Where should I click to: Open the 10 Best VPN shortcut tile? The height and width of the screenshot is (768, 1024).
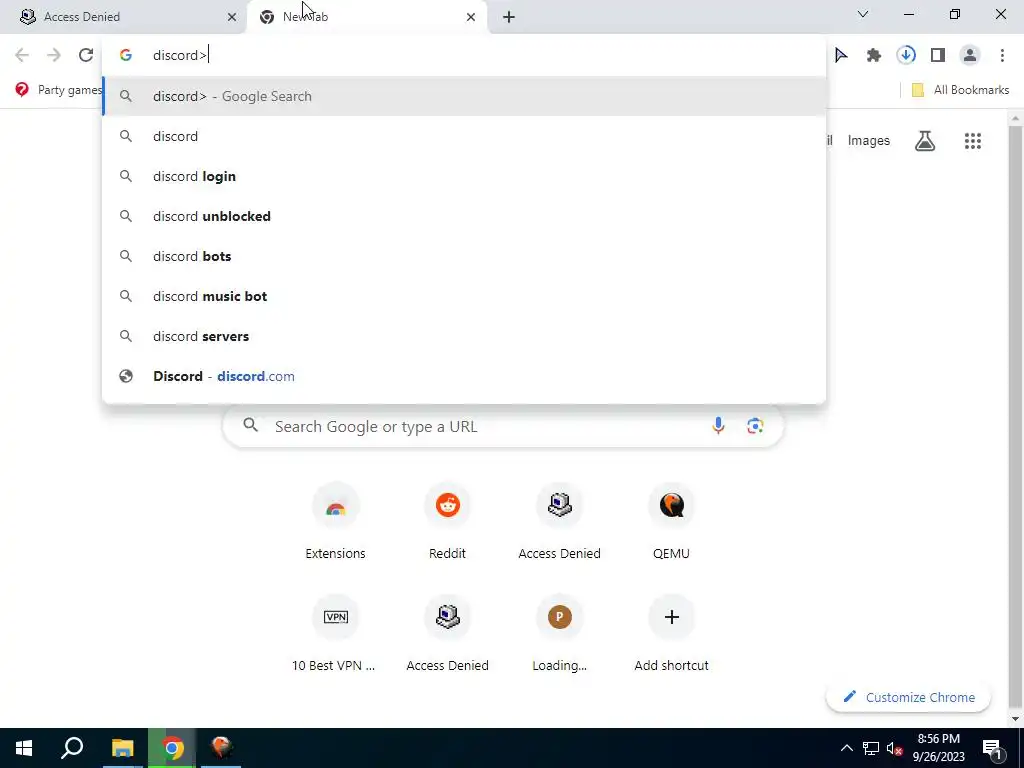(x=336, y=633)
